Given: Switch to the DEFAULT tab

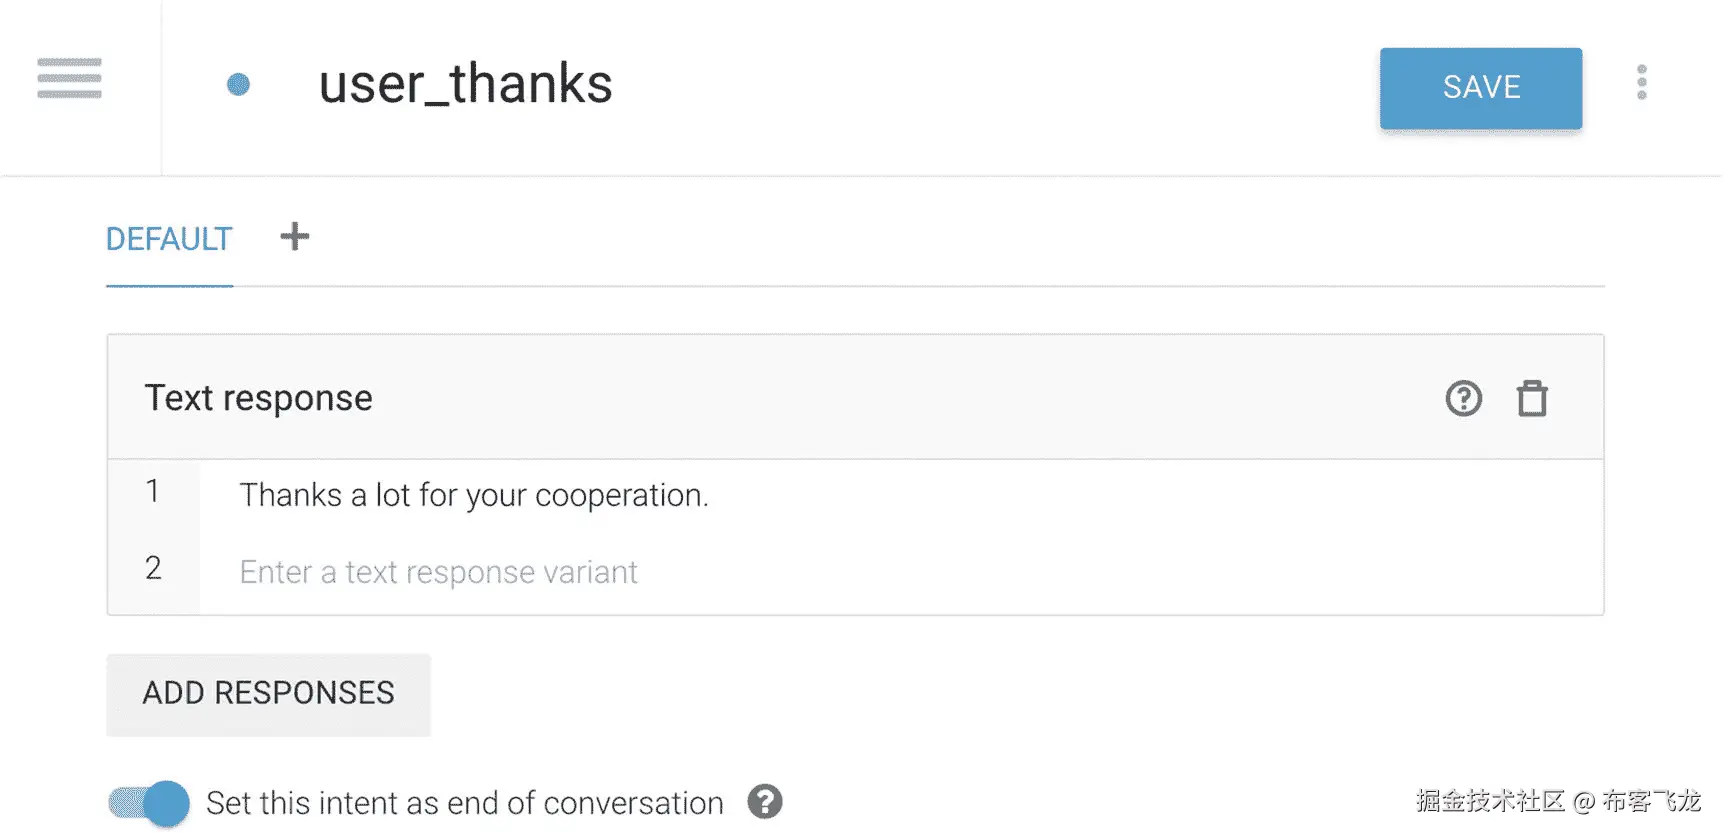Looking at the screenshot, I should pyautogui.click(x=169, y=240).
